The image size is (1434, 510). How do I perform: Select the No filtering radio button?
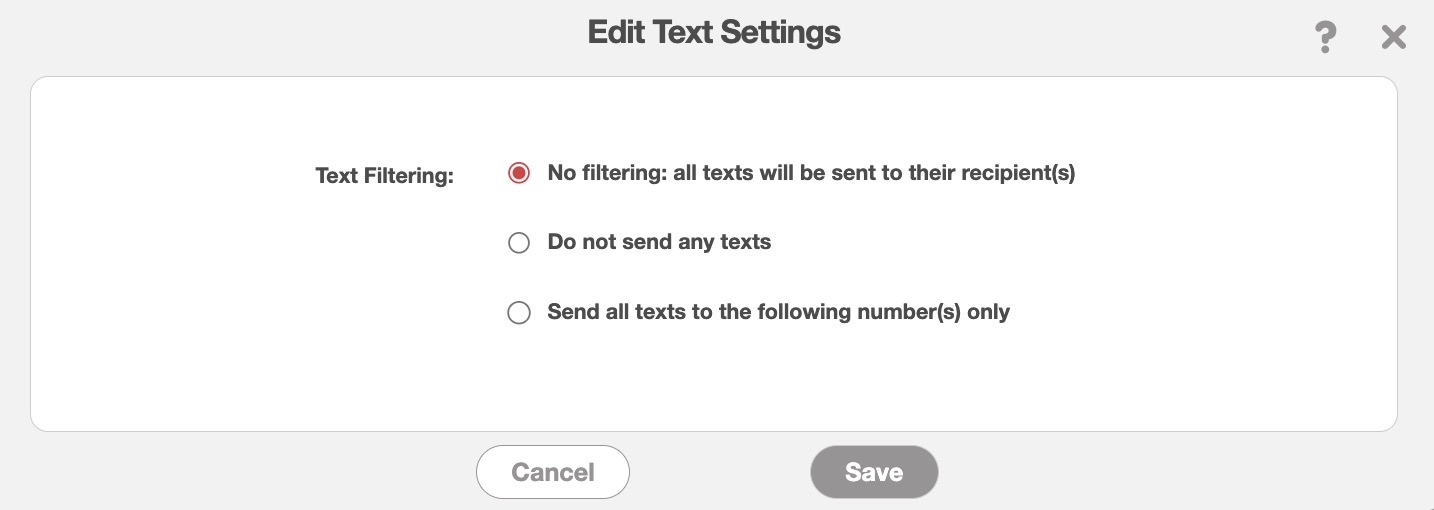pyautogui.click(x=519, y=173)
